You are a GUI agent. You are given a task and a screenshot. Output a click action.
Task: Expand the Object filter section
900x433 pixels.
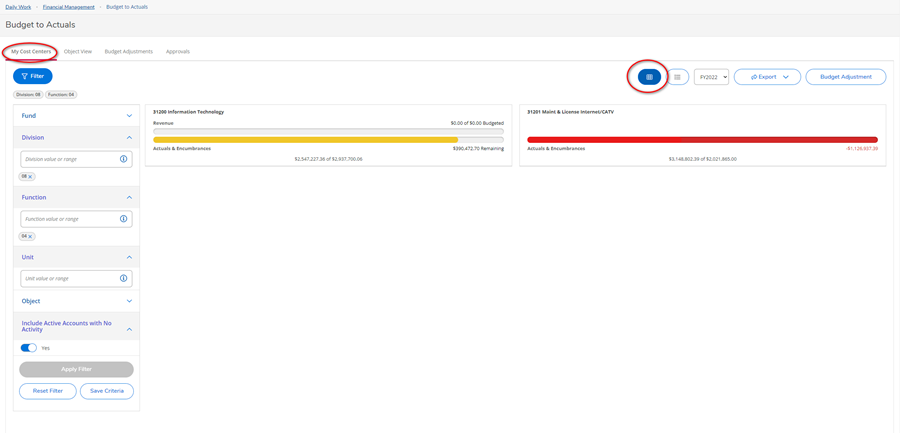coord(129,301)
